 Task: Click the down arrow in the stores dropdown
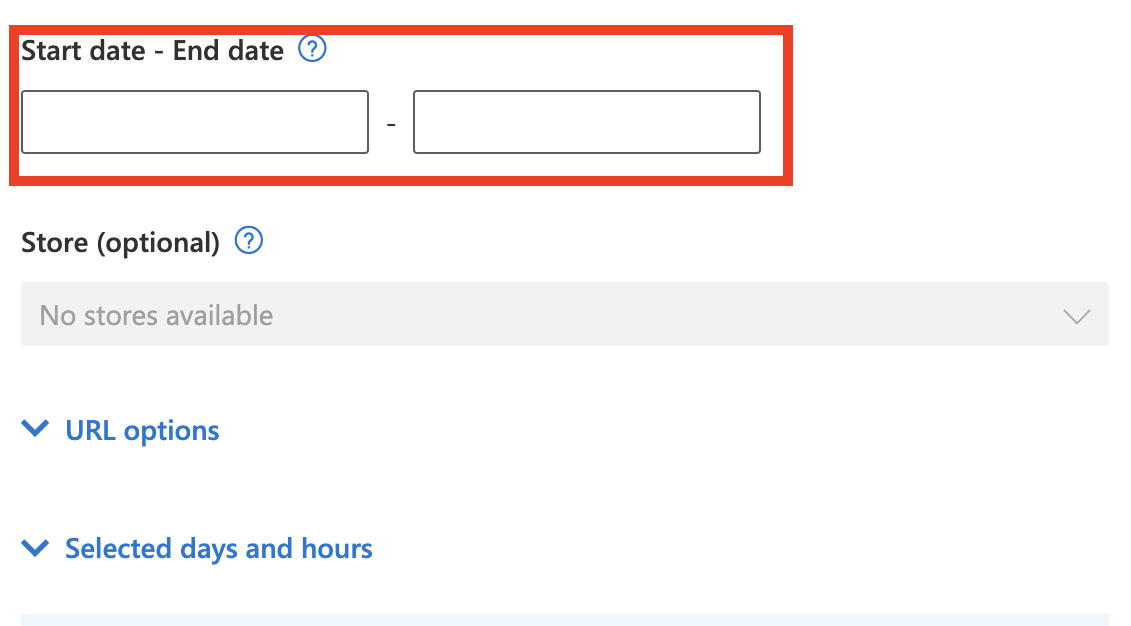pos(1076,316)
